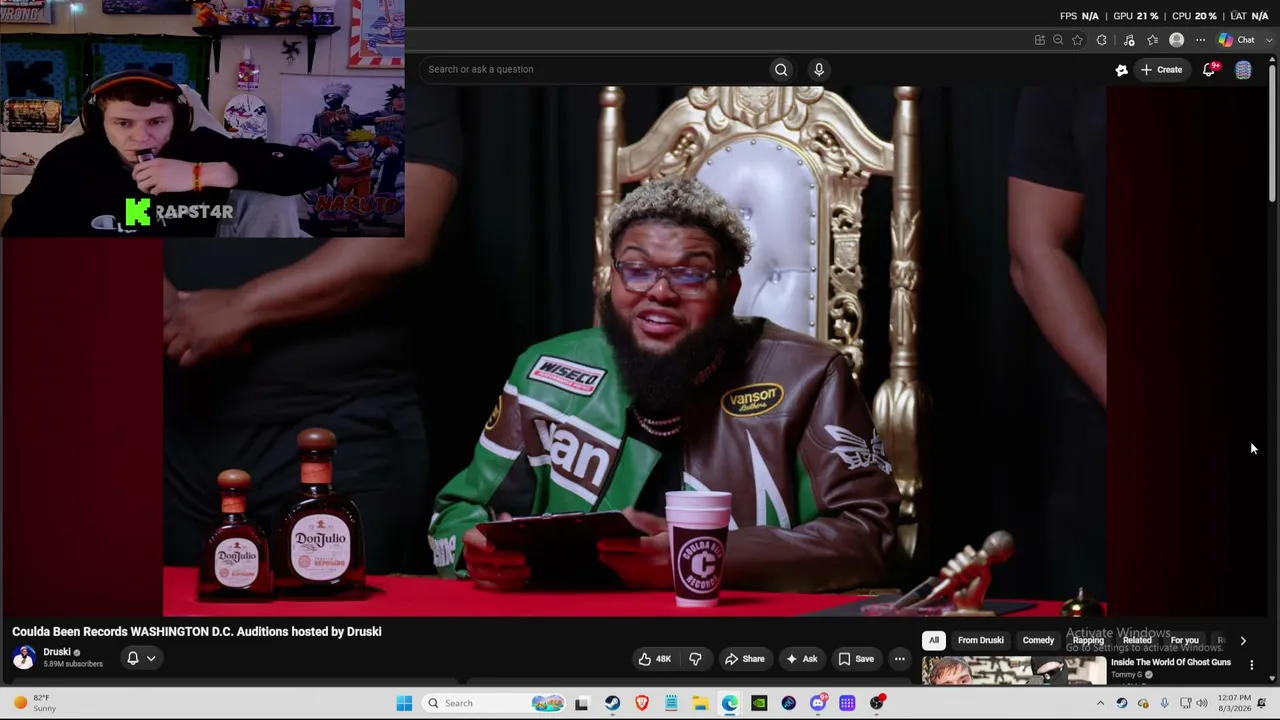Open the browser profile avatar
The image size is (1280, 720).
click(1177, 40)
